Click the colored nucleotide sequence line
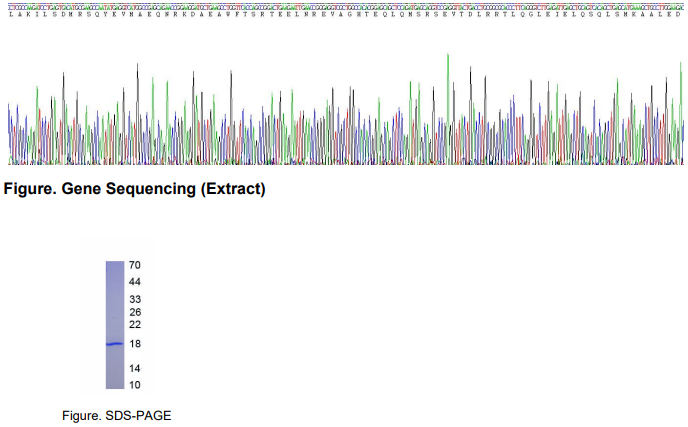Viewport: 688px width, 427px height. pyautogui.click(x=346, y=7)
